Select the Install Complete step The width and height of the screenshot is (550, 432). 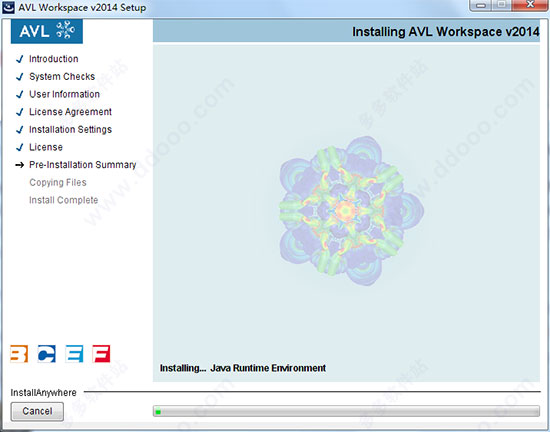63,200
